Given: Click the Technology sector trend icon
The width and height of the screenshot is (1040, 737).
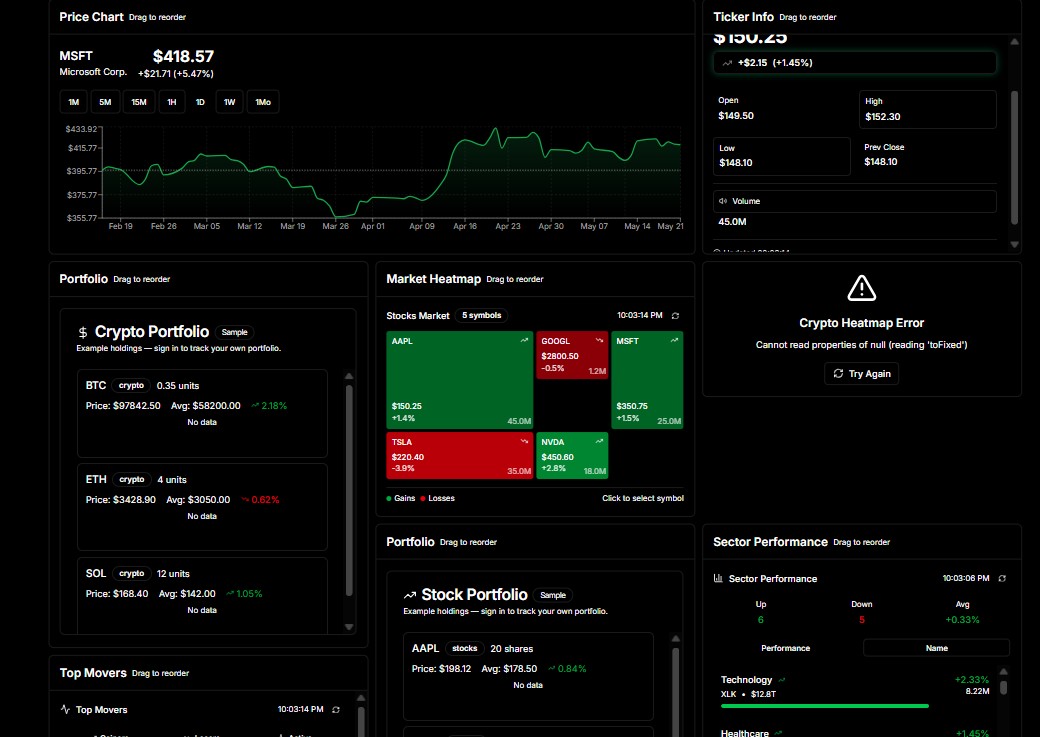Looking at the screenshot, I should [x=782, y=680].
